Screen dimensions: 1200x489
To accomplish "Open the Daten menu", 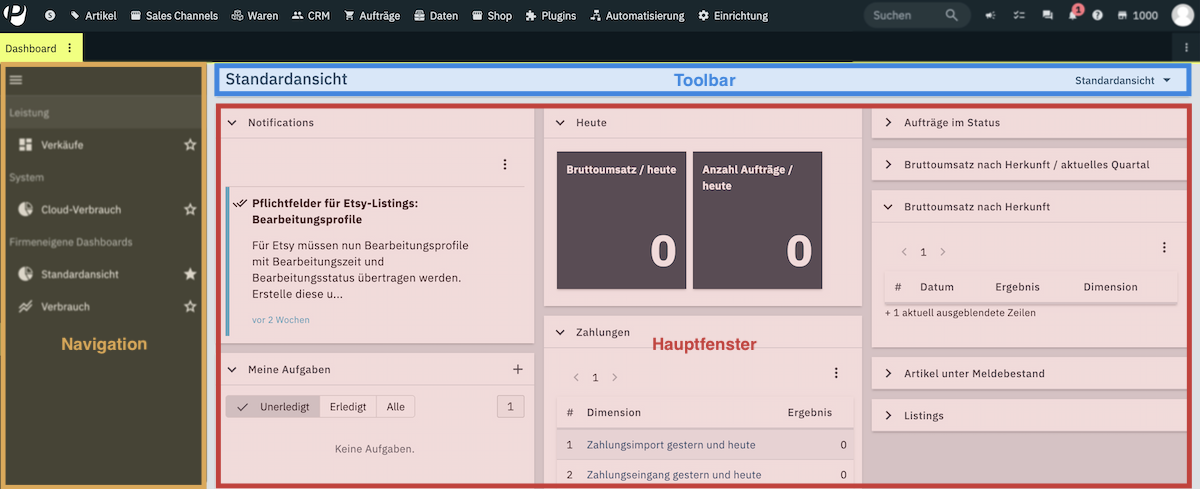I will coord(436,16).
